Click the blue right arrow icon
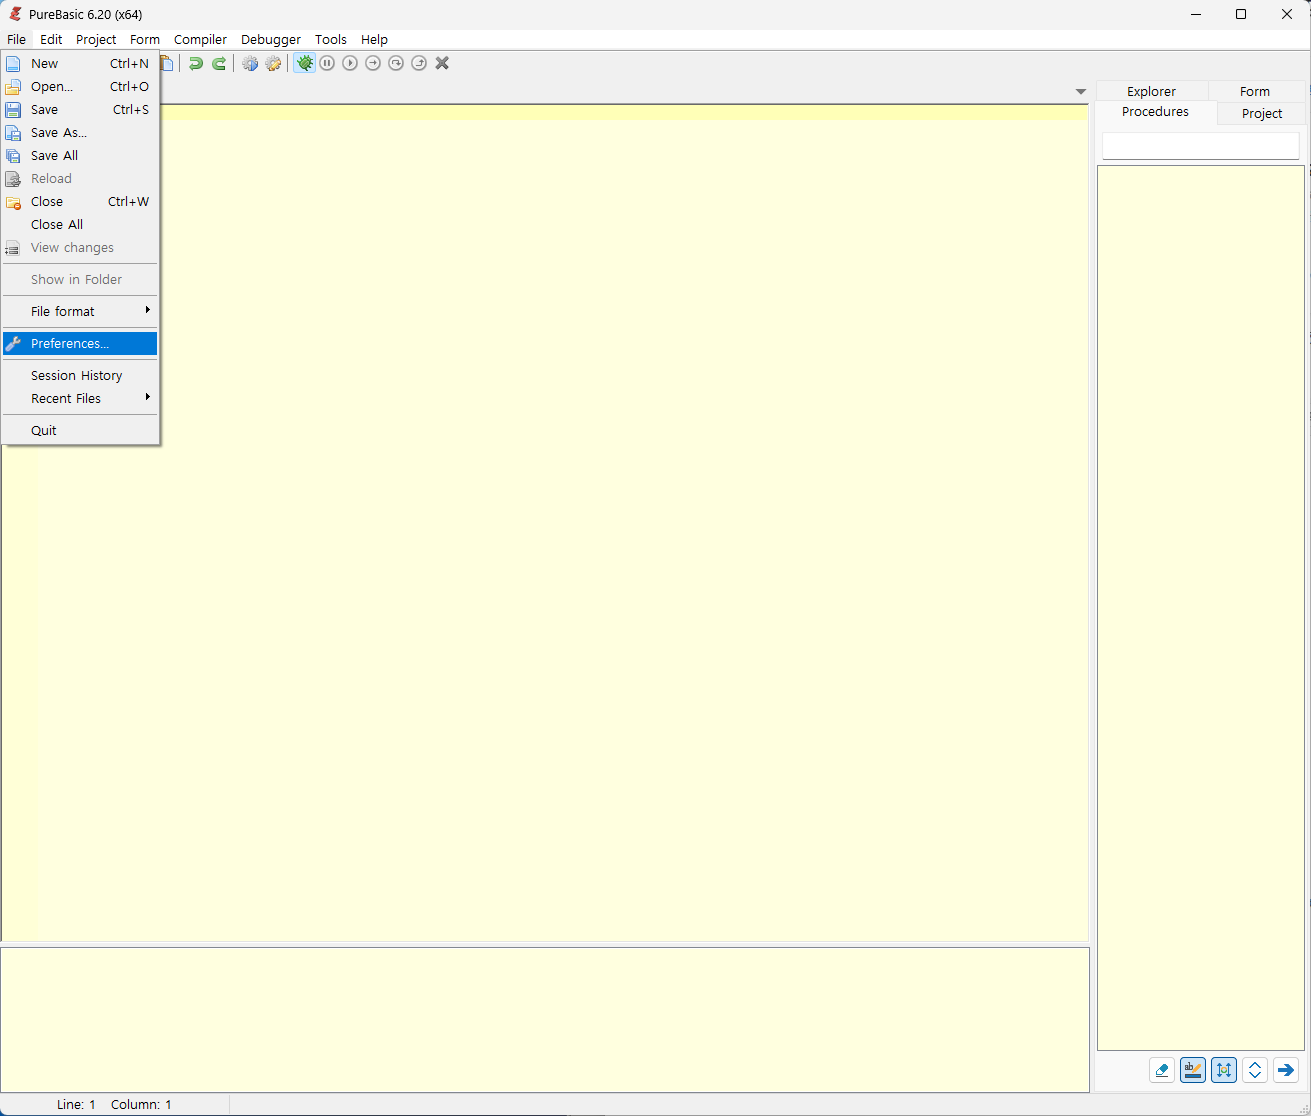Viewport: 1311px width, 1116px height. (x=1286, y=1070)
